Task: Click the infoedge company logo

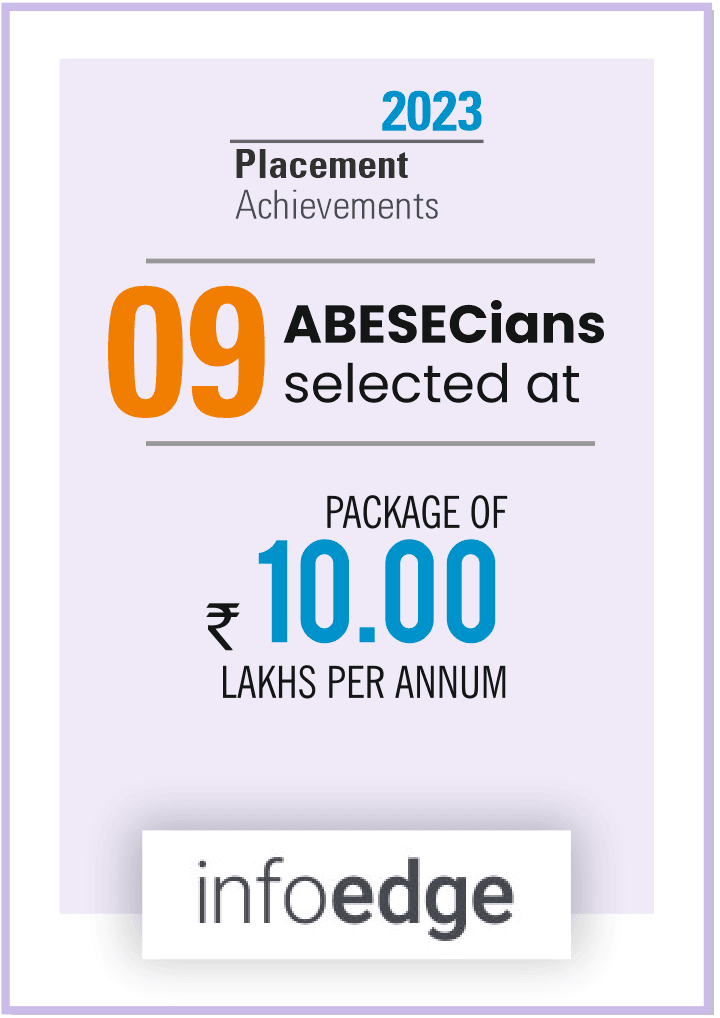Action: (356, 894)
